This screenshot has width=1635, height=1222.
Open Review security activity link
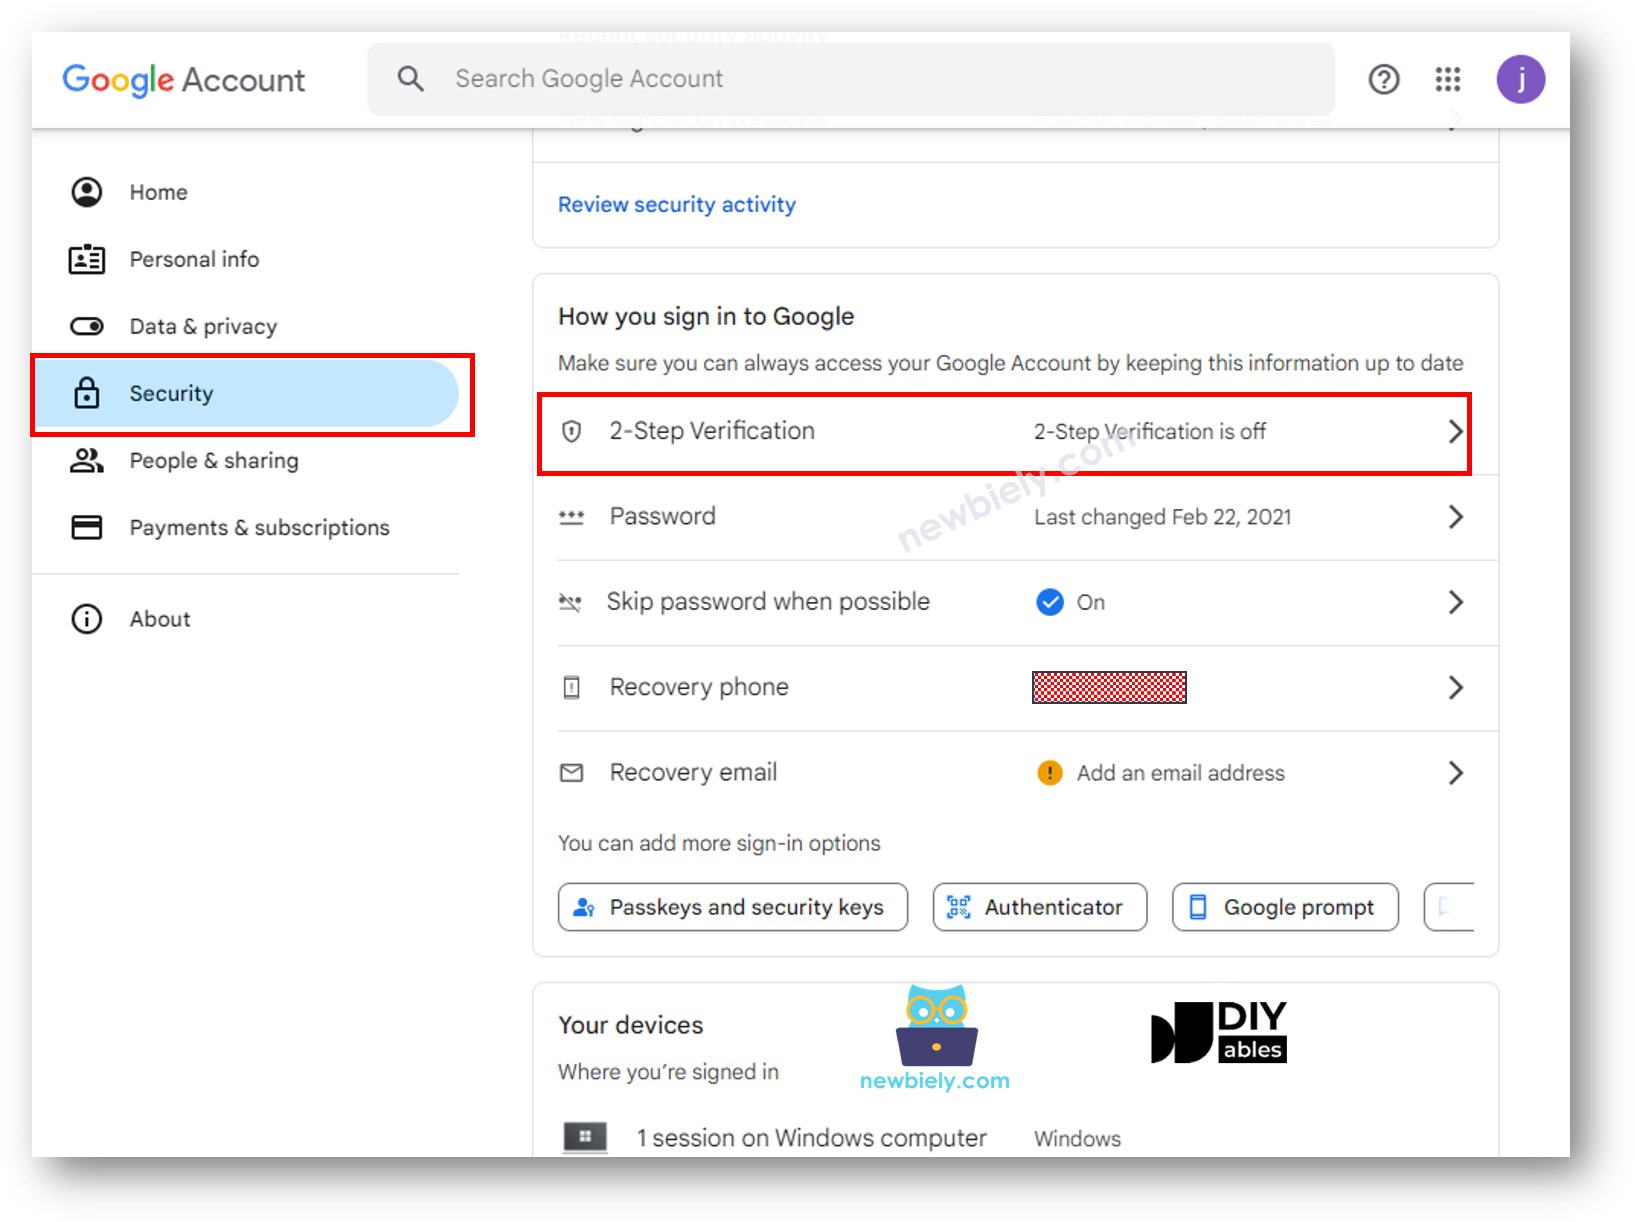(x=676, y=204)
